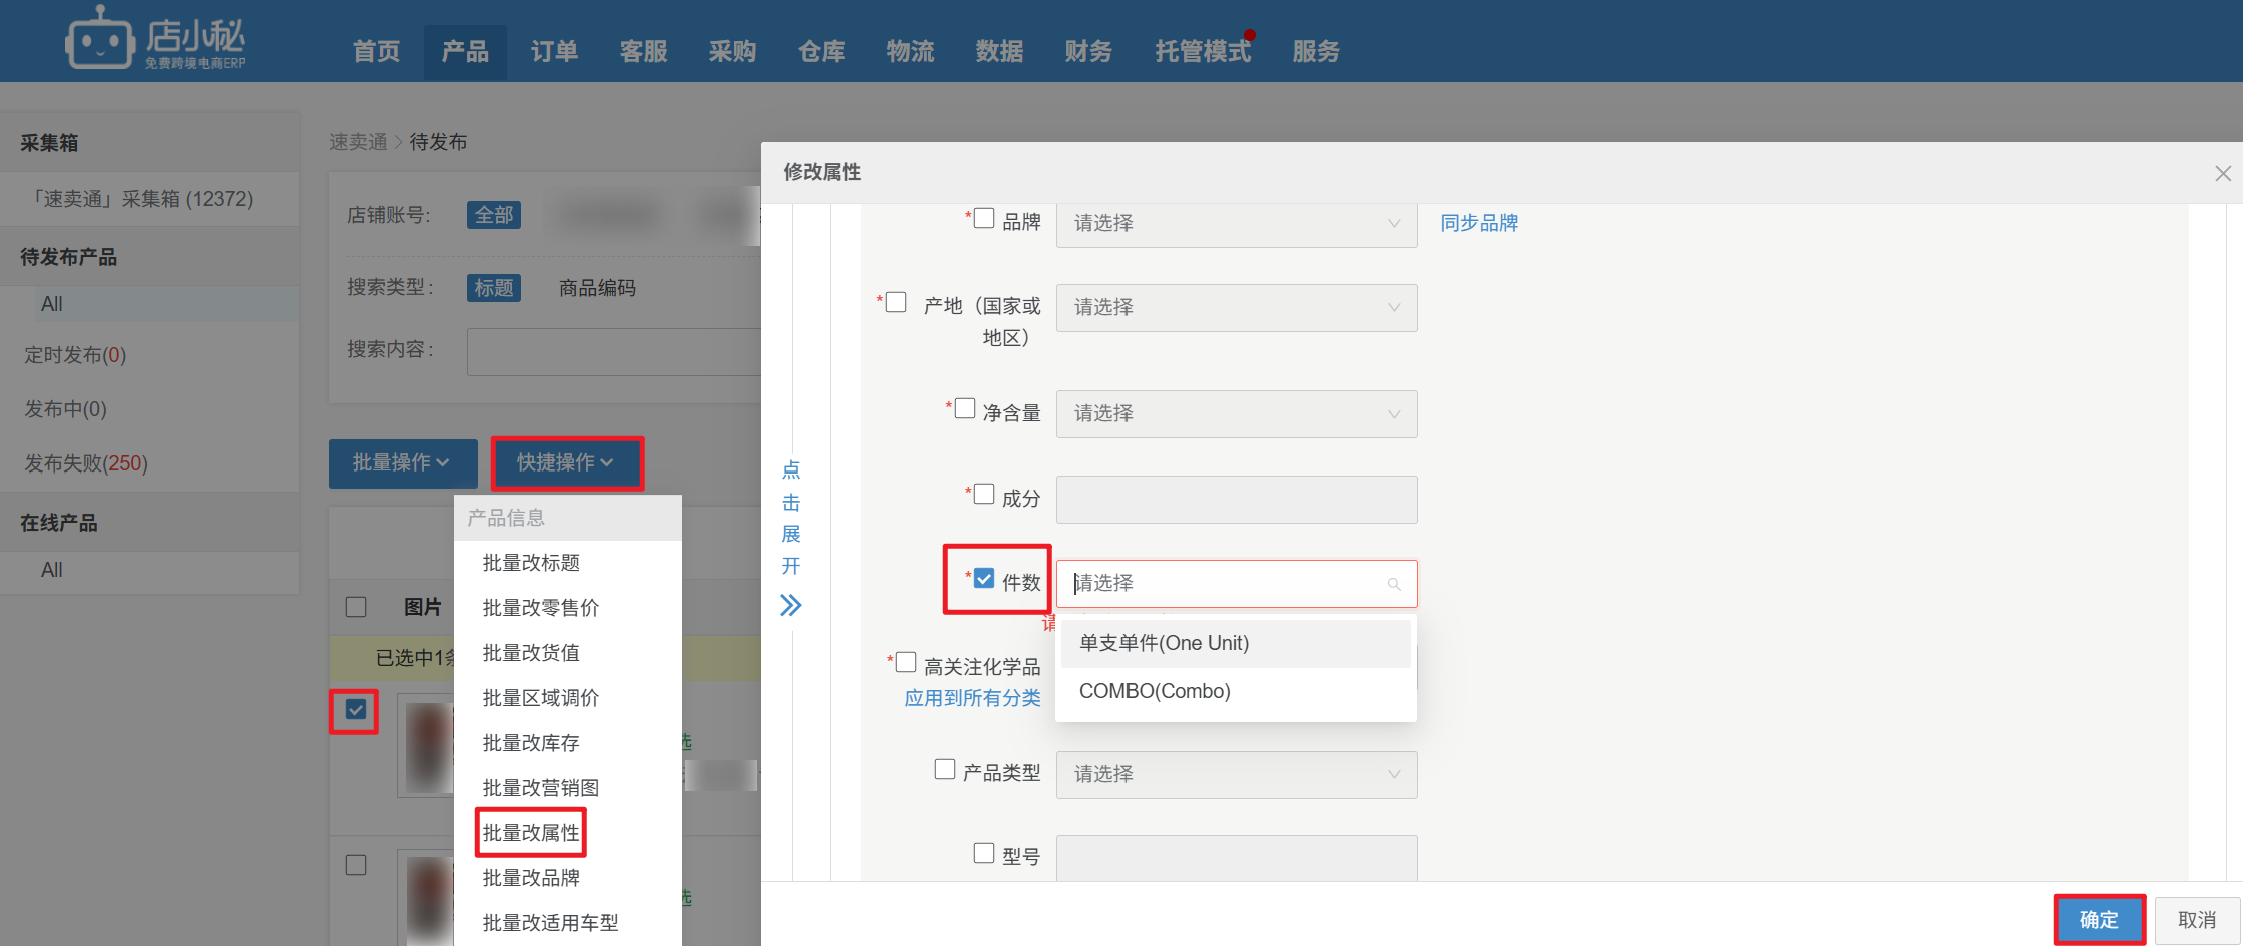2243x946 pixels.
Task: Select 批量改属性 from the menu
Action: coord(531,833)
